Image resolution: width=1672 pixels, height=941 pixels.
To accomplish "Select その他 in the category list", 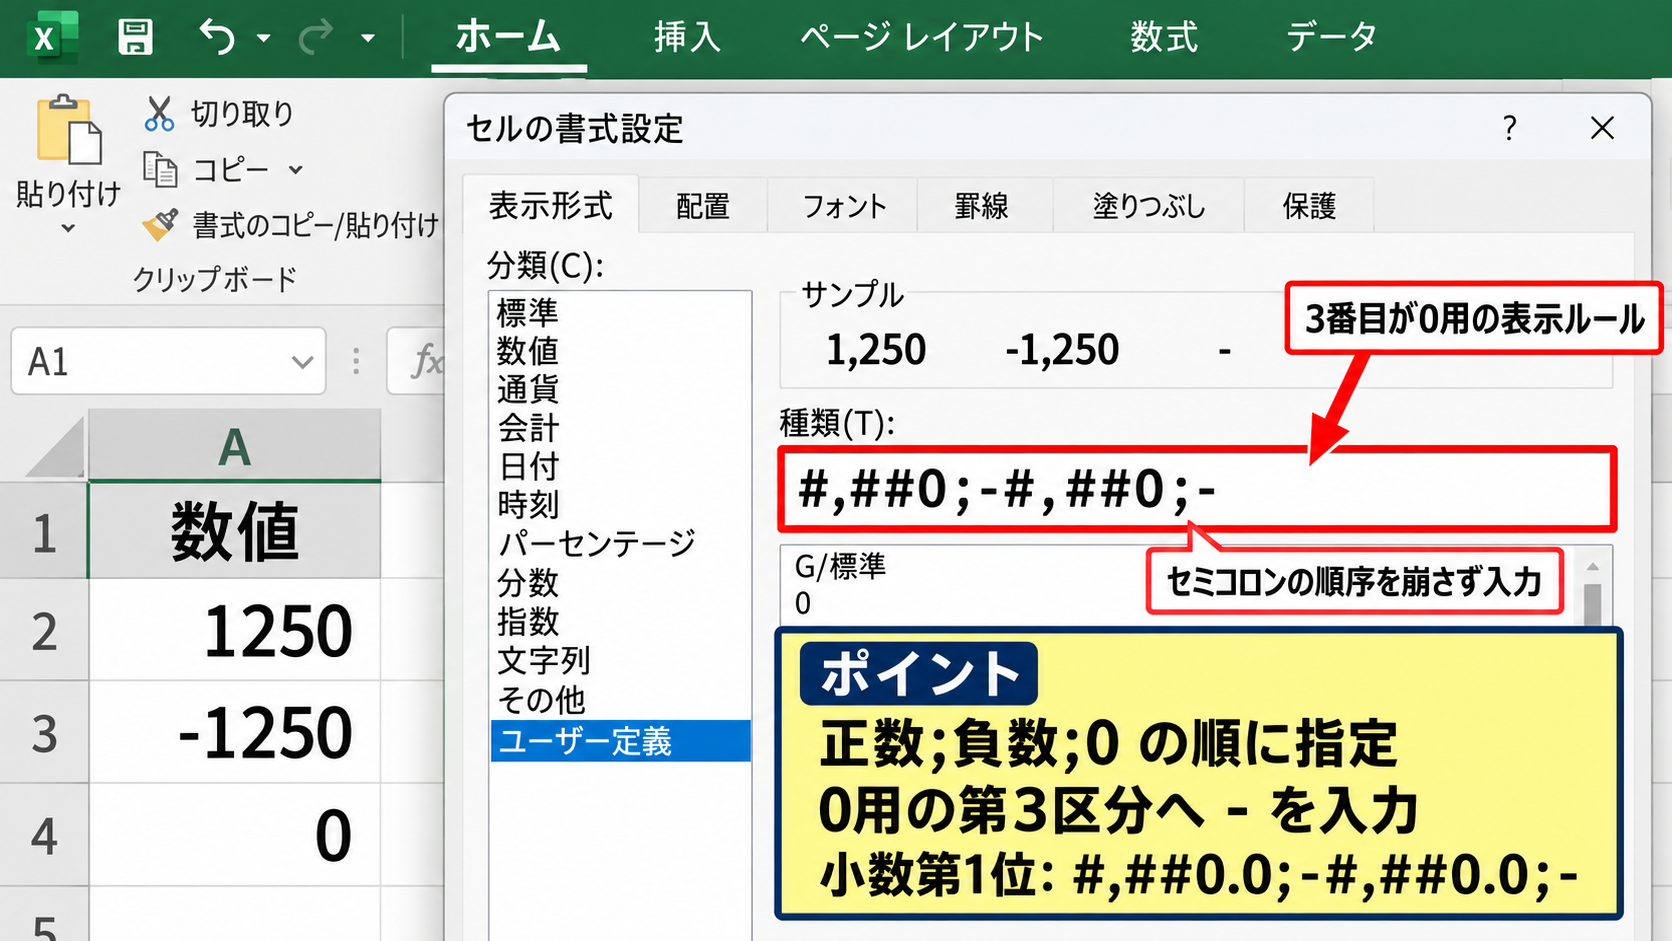I will pos(620,700).
